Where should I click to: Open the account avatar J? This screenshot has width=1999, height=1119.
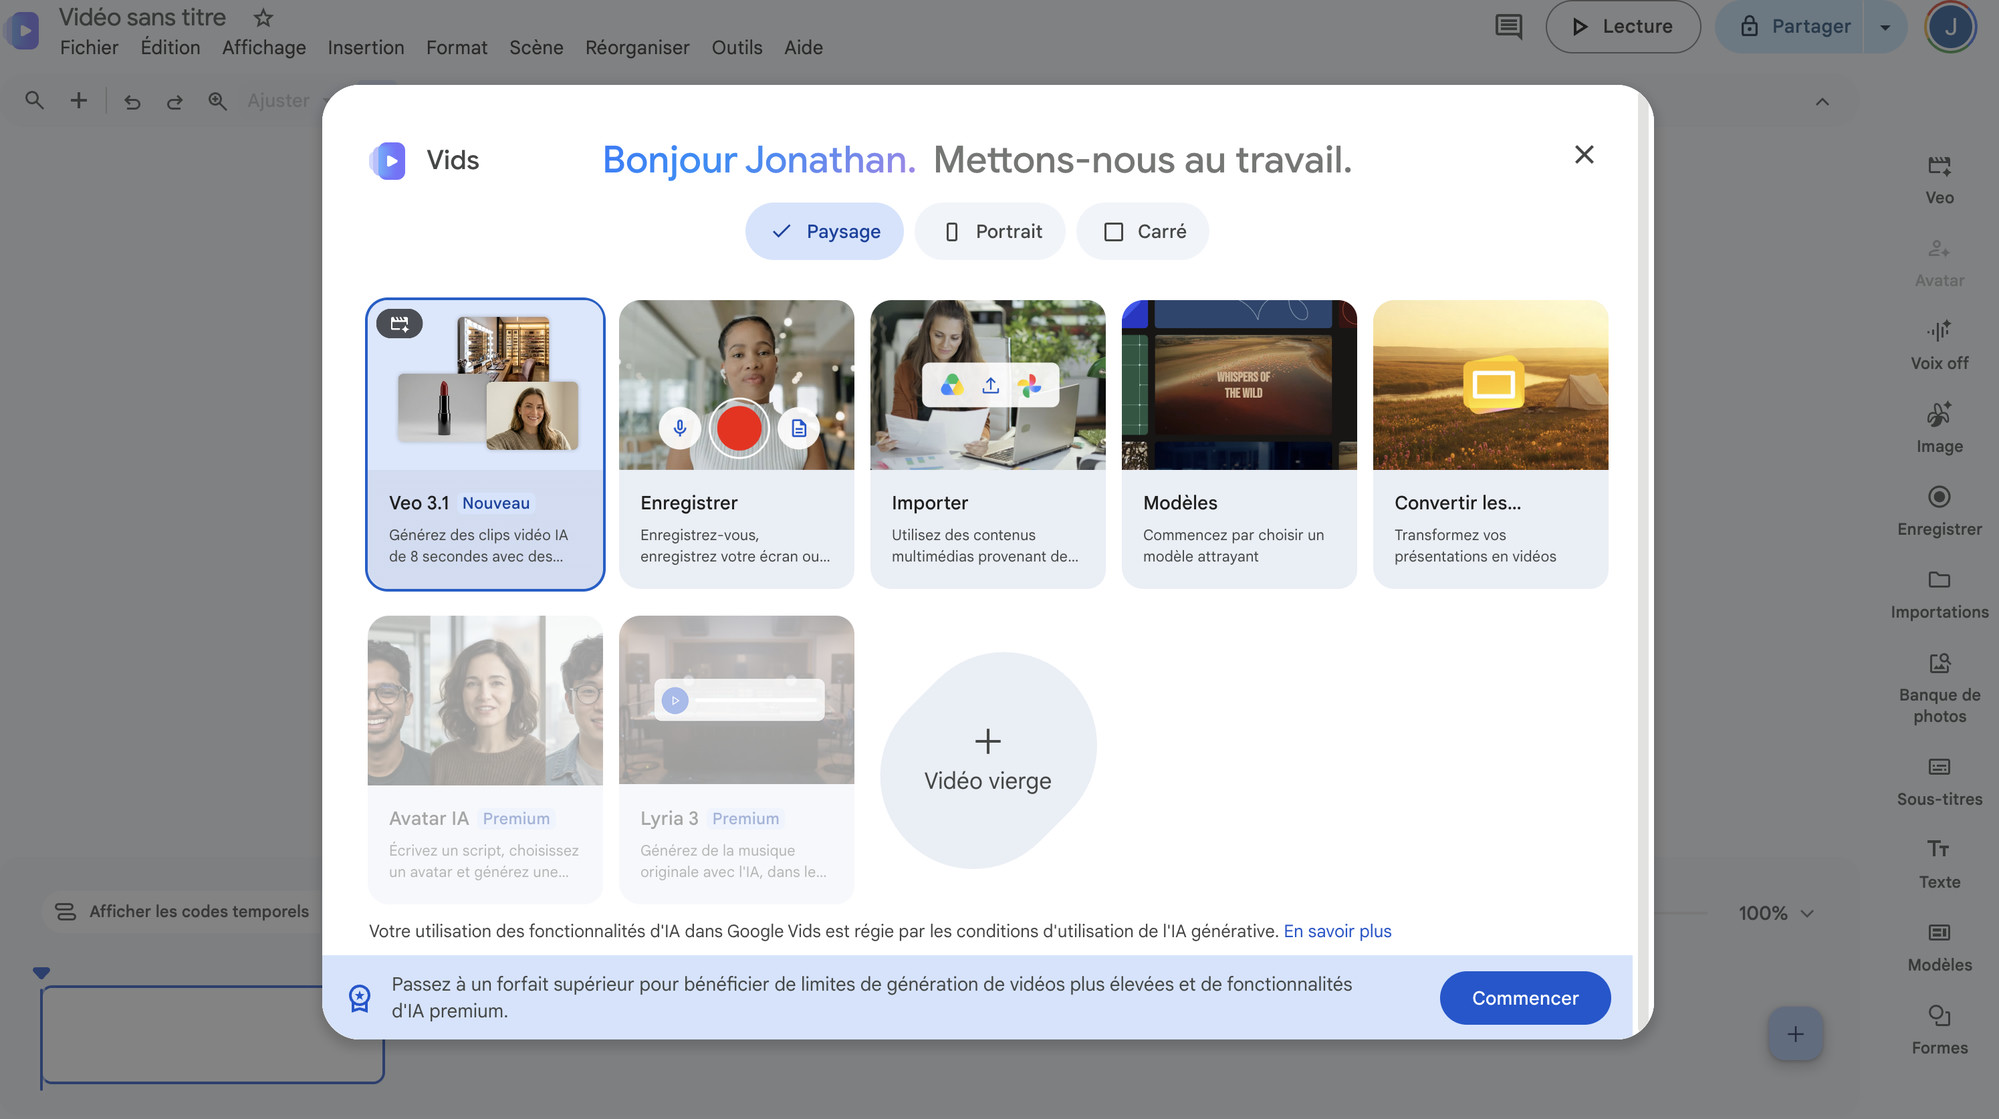(1950, 27)
